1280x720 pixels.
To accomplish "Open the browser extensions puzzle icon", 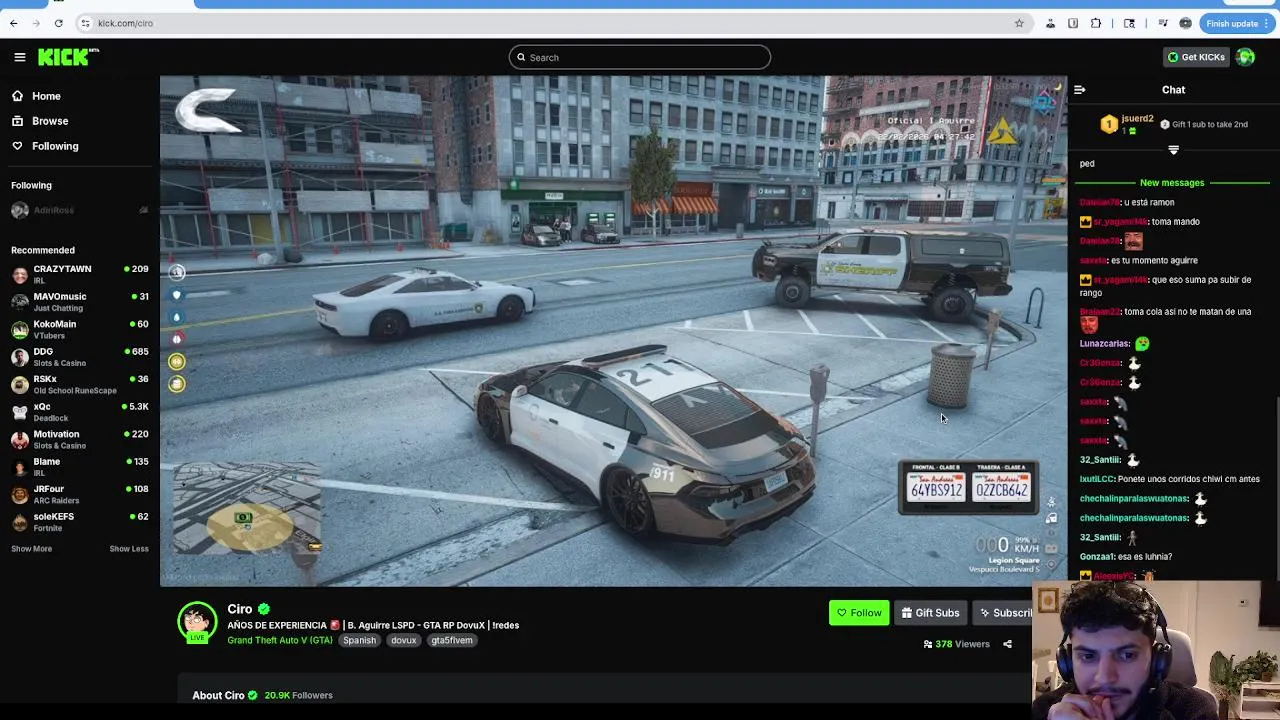I will tap(1096, 23).
